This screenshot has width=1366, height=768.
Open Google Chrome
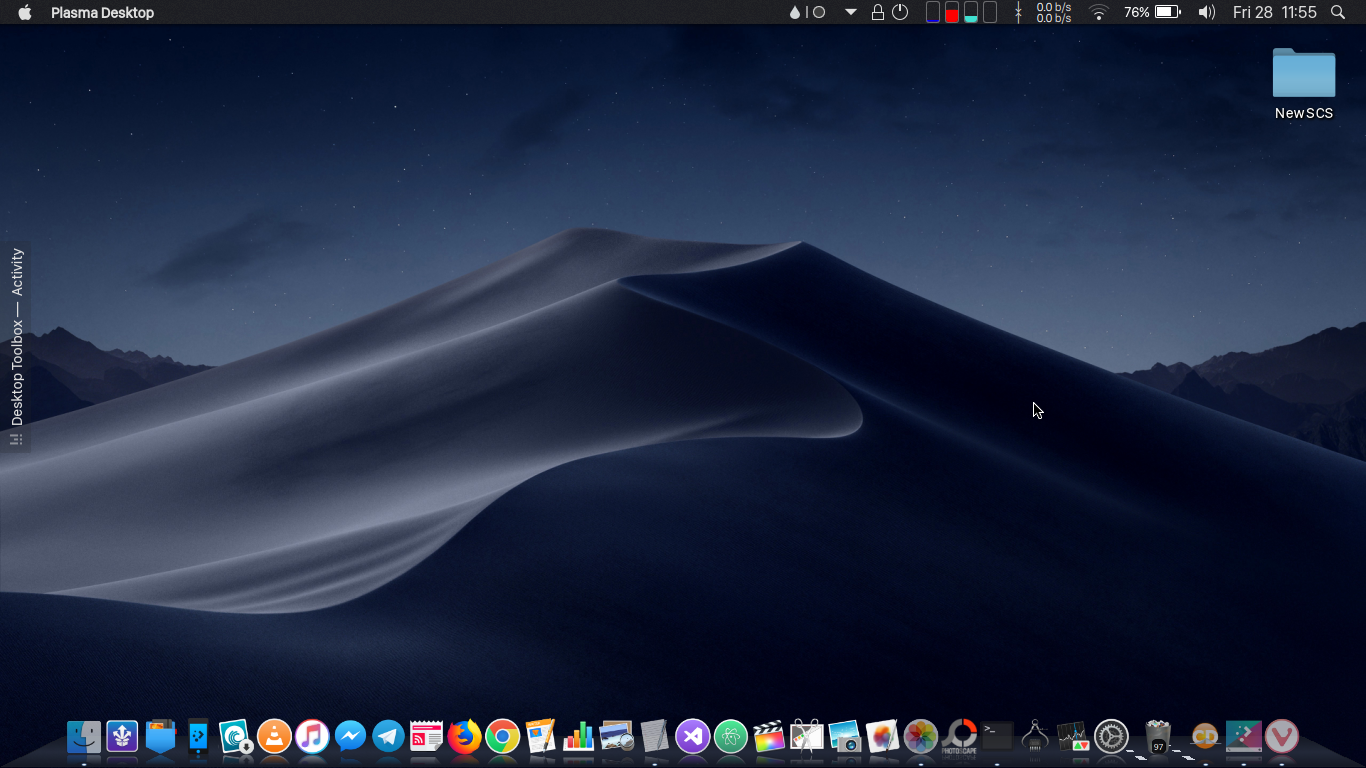[502, 737]
